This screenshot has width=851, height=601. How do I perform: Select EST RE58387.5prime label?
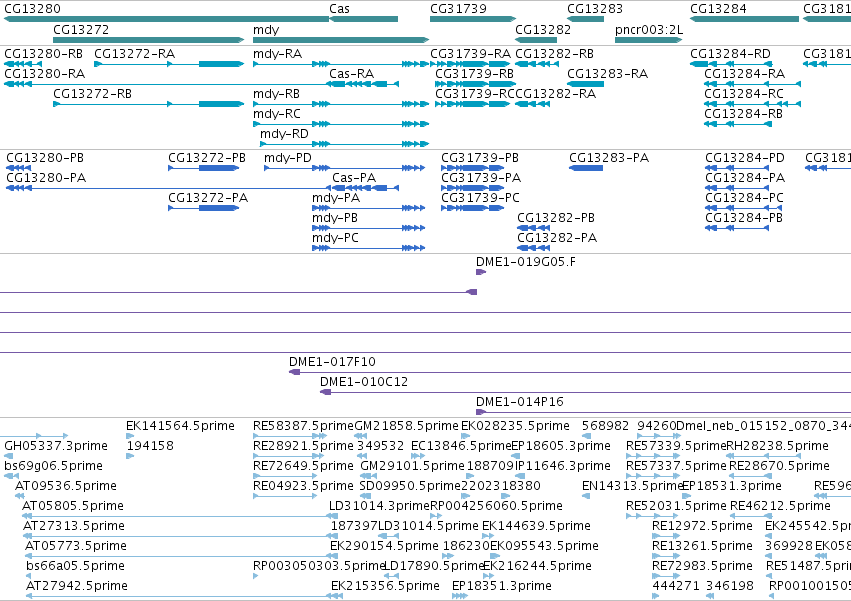tap(303, 426)
